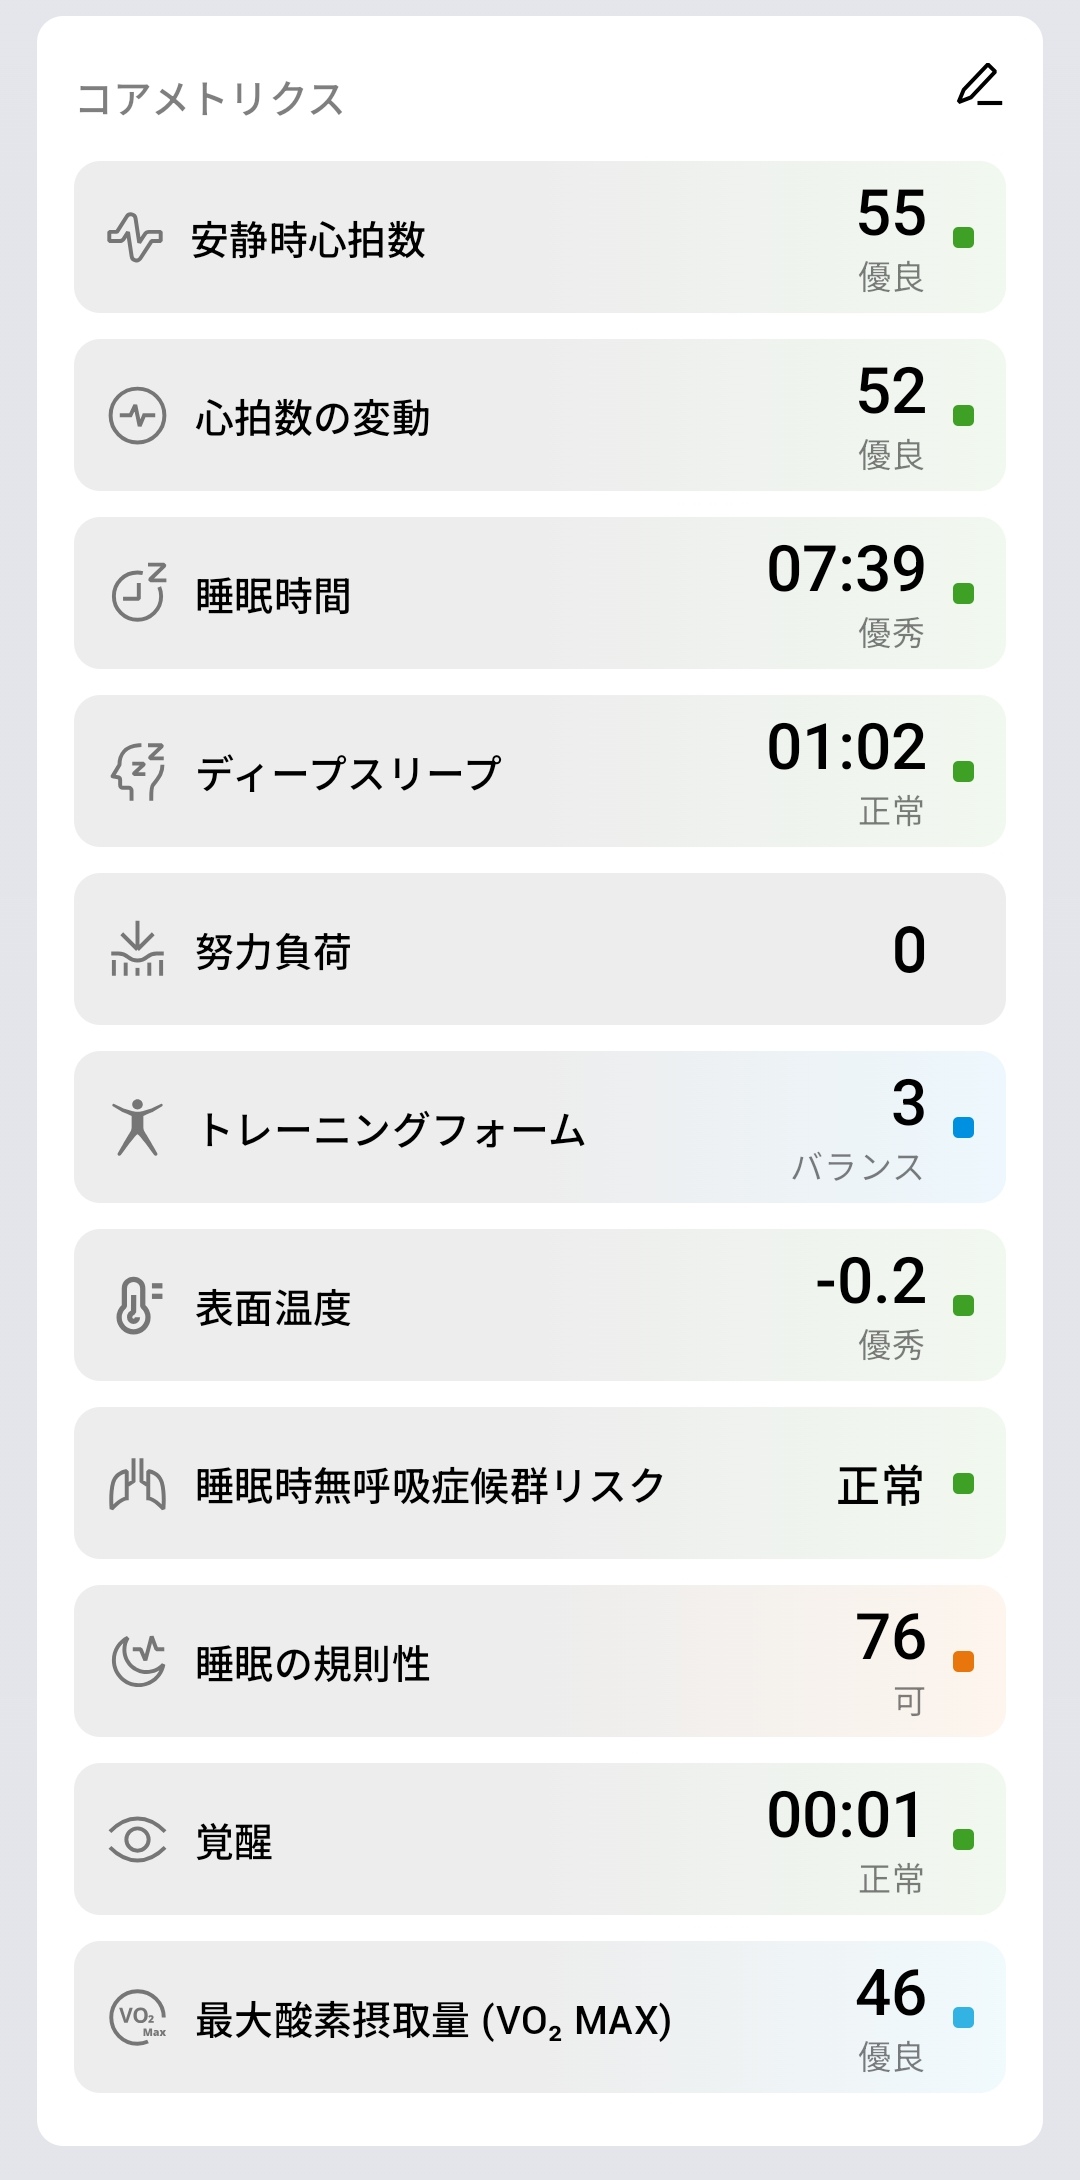Open the 安静時心拍数 metric label

308,240
